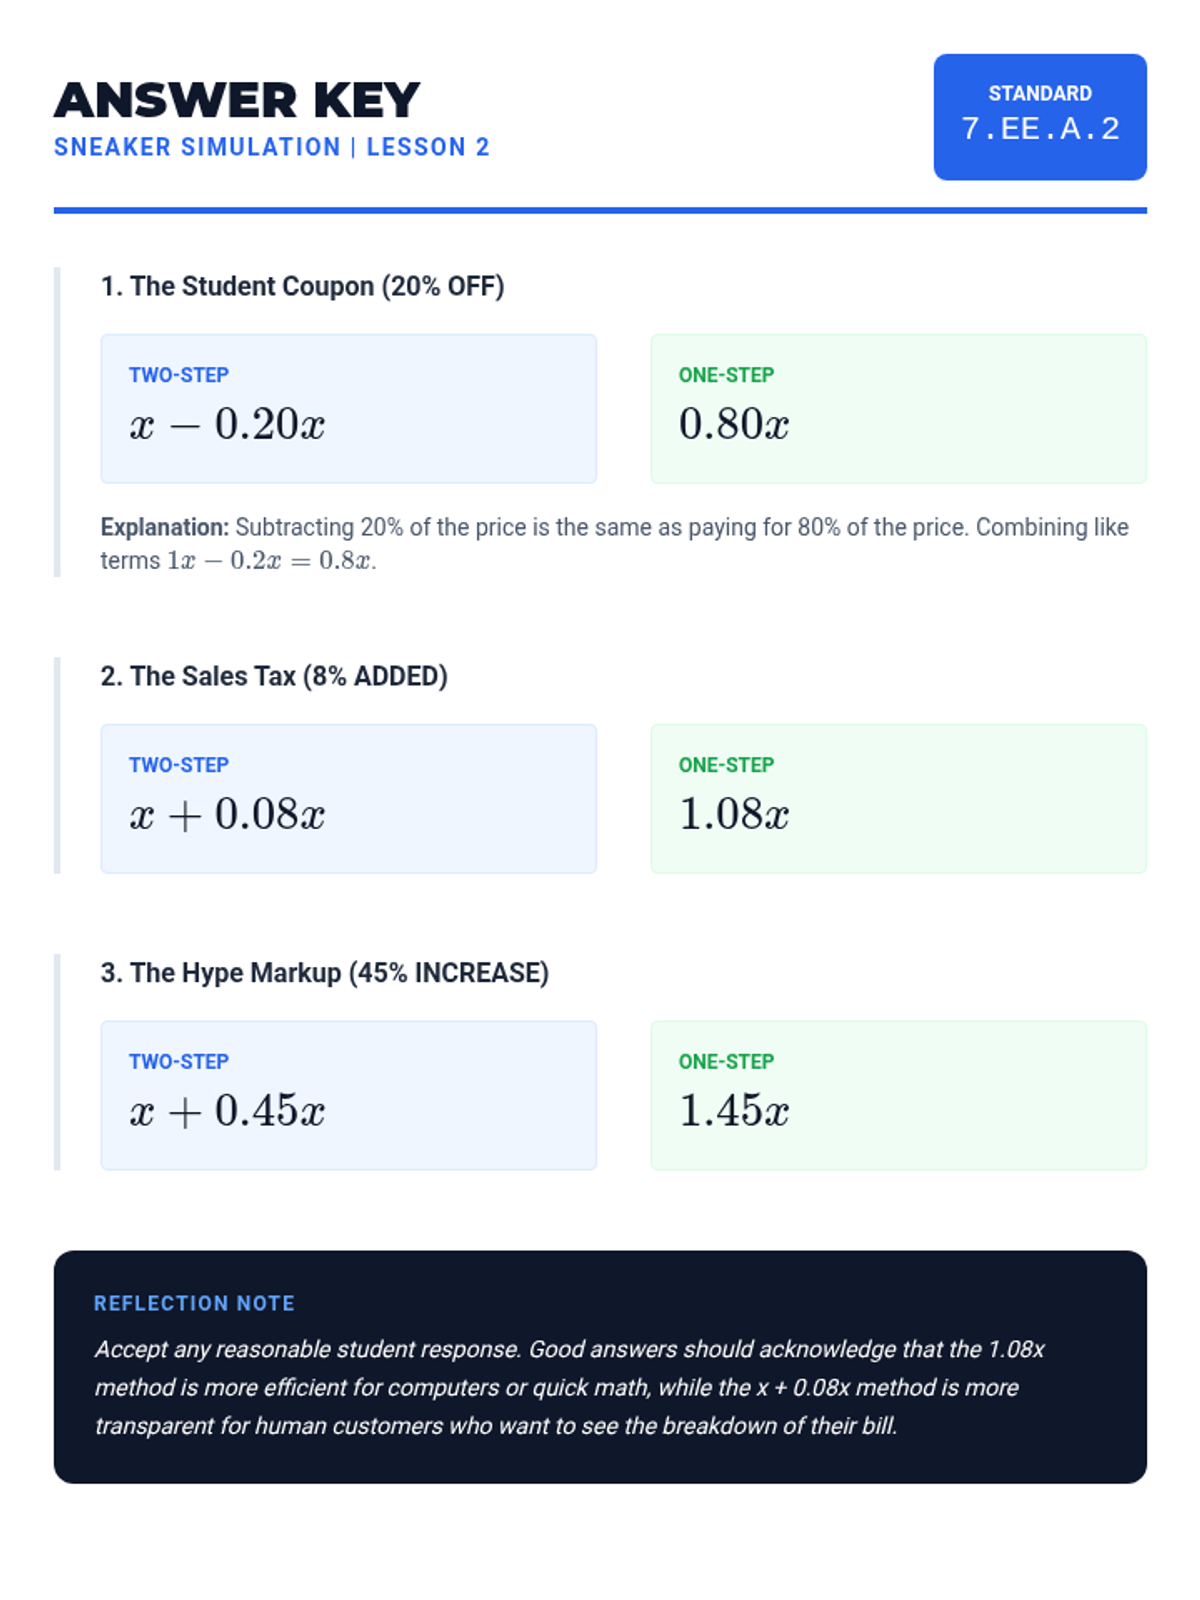The height and width of the screenshot is (1600, 1200).
Task: Click the REFLECTION NOTE label
Action: tap(194, 1303)
